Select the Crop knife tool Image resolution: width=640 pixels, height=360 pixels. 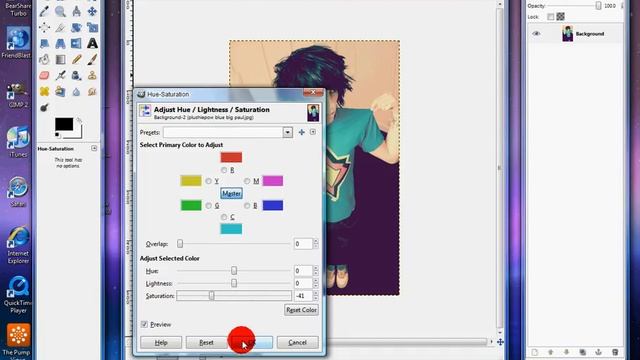pyautogui.click(x=60, y=27)
